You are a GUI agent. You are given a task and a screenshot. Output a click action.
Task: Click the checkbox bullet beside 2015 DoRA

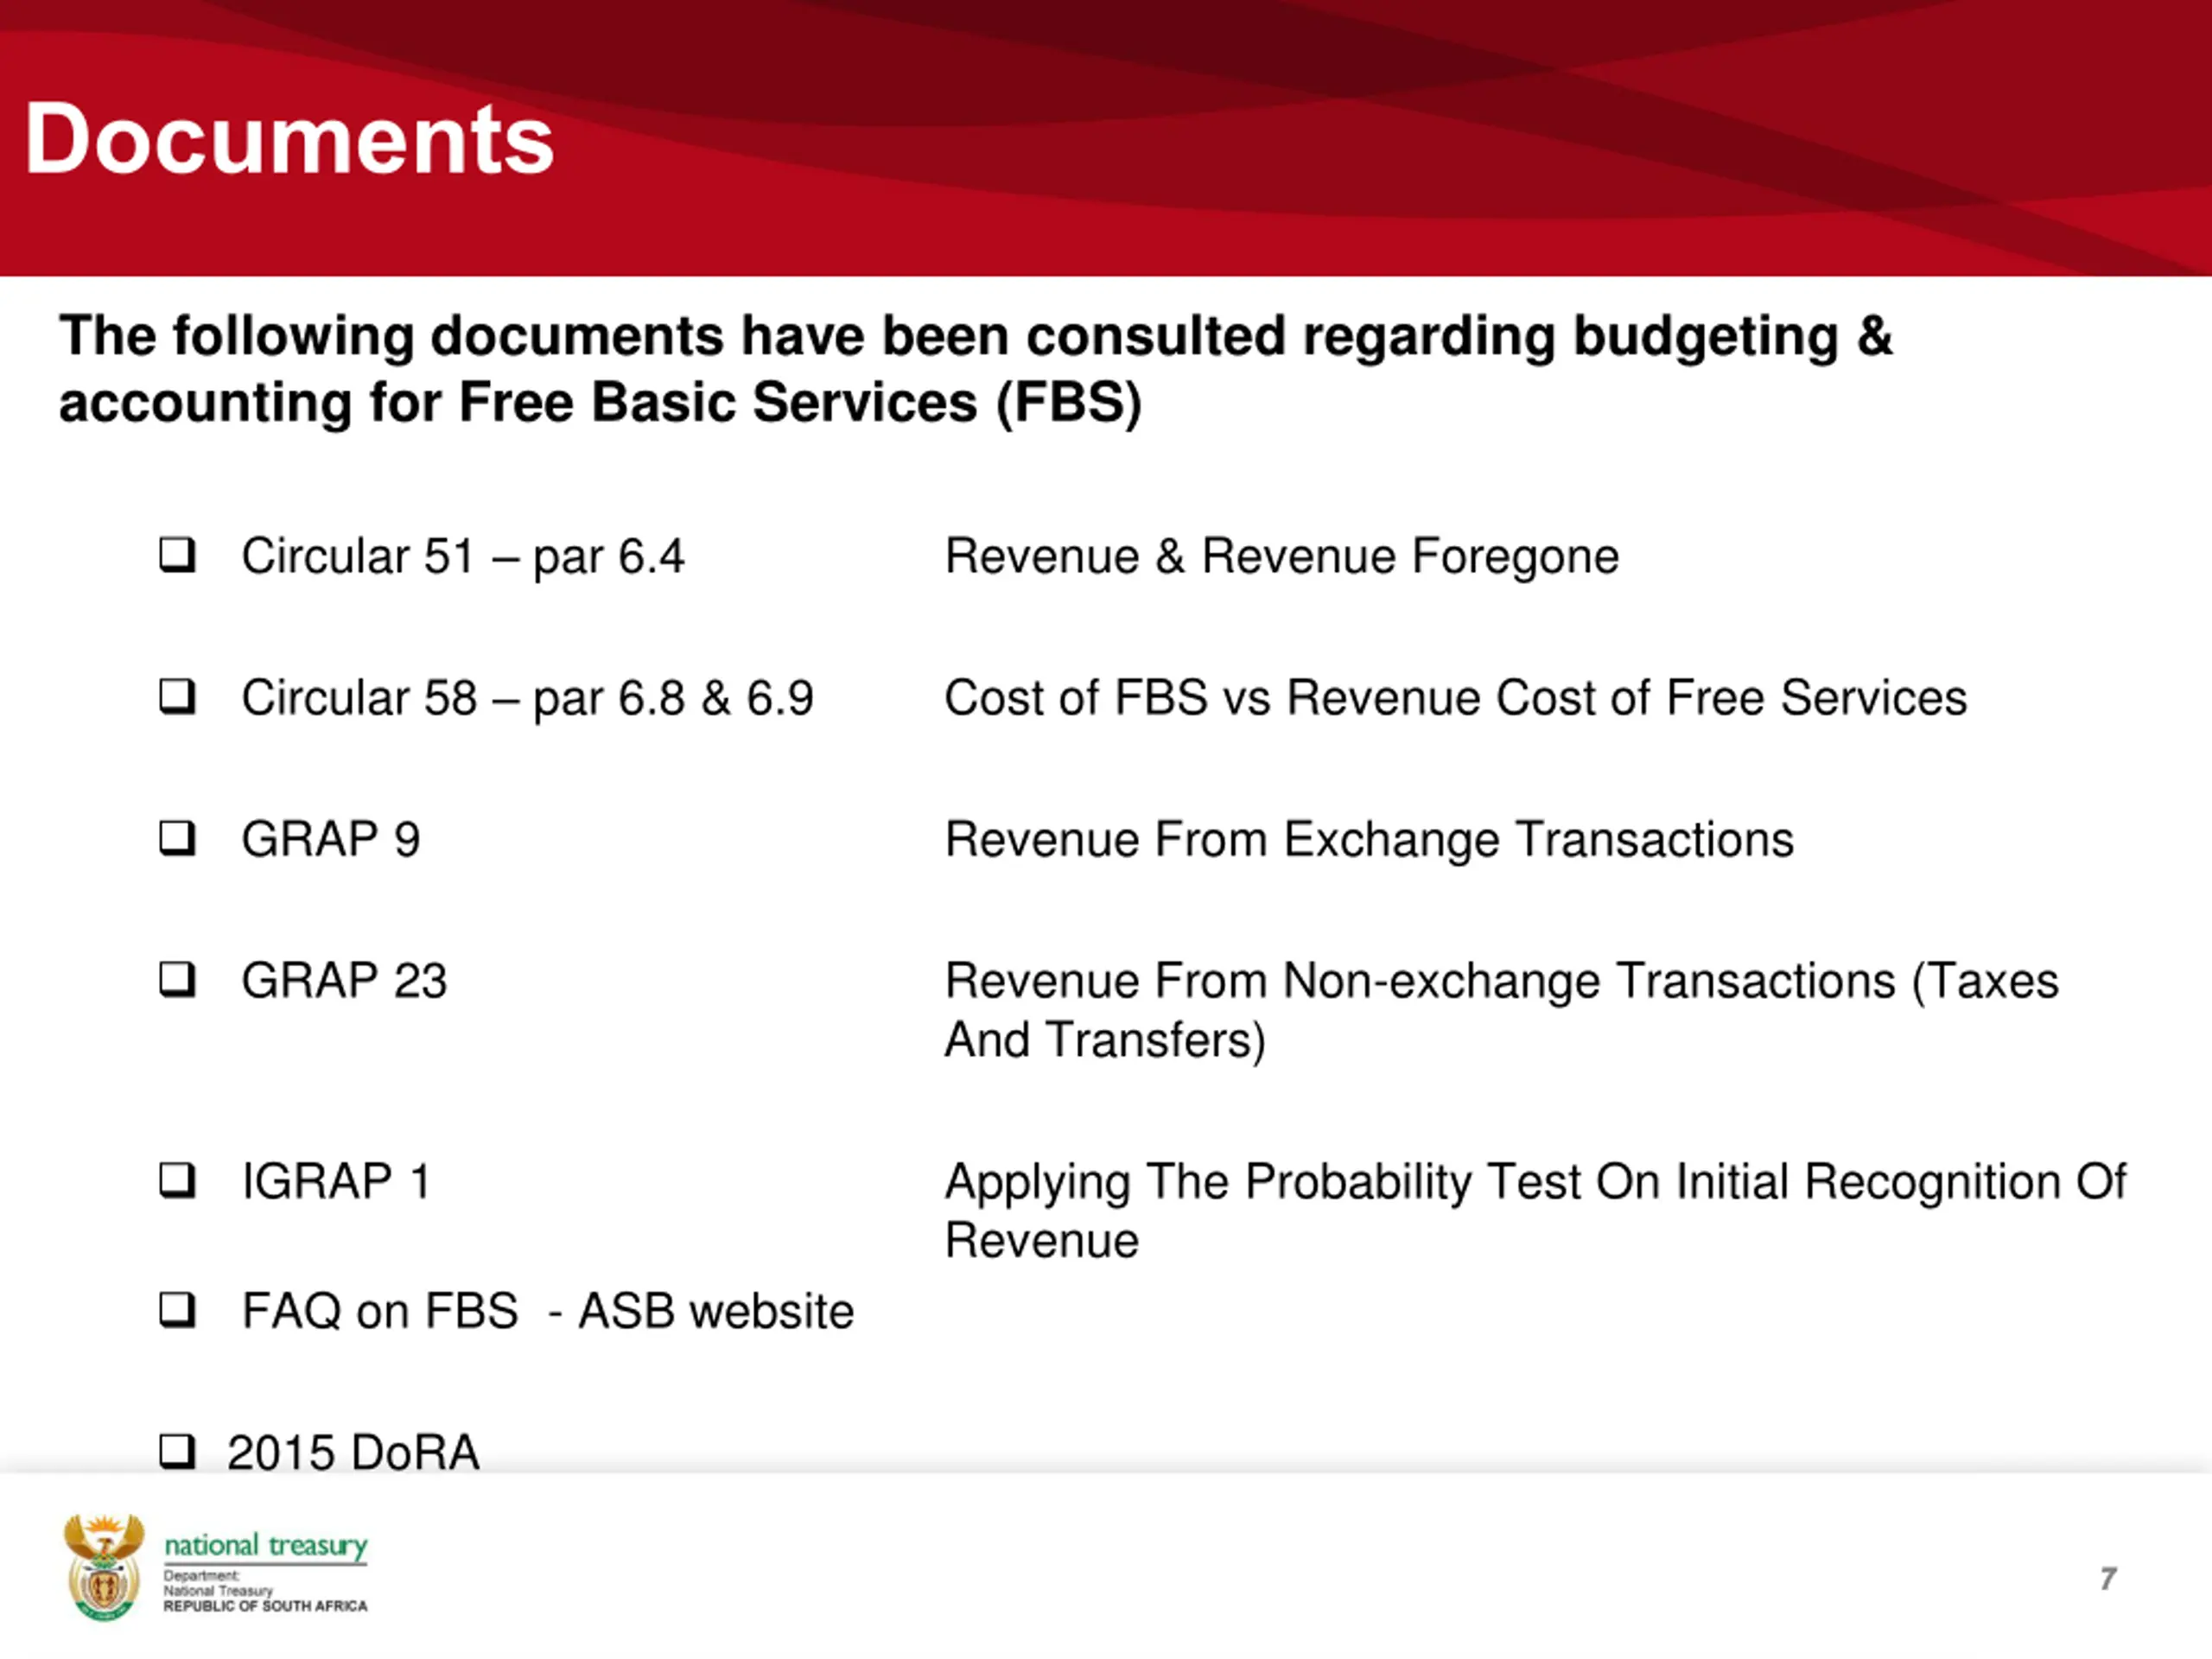[x=177, y=1451]
